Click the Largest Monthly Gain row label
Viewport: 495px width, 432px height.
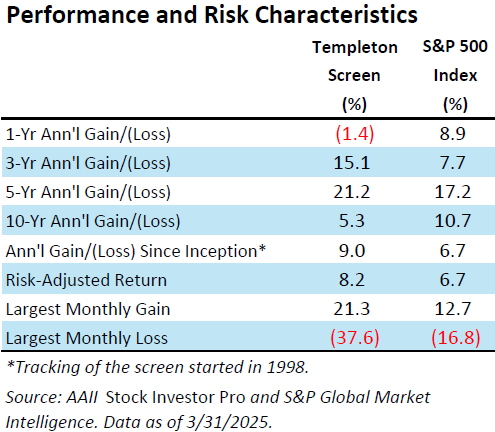click(88, 309)
